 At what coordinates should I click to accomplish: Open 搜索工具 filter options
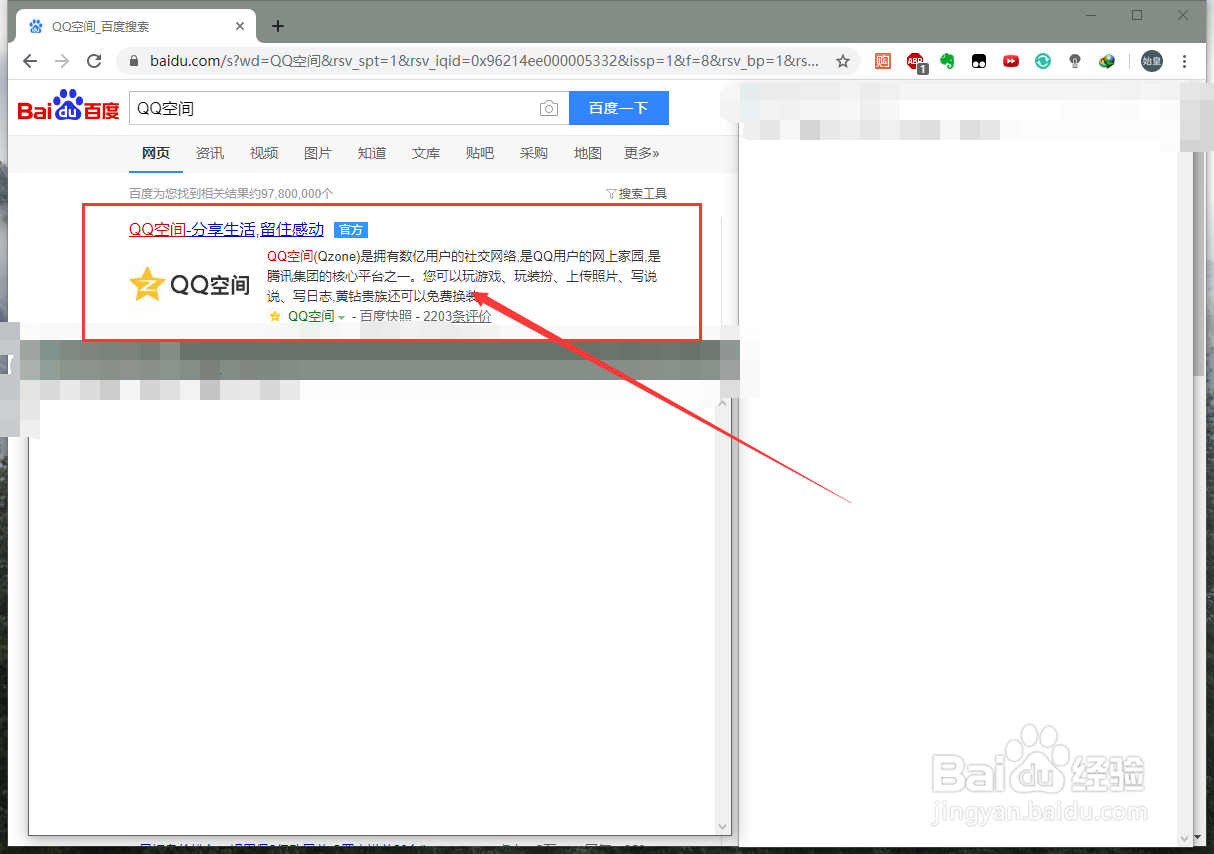pos(637,193)
